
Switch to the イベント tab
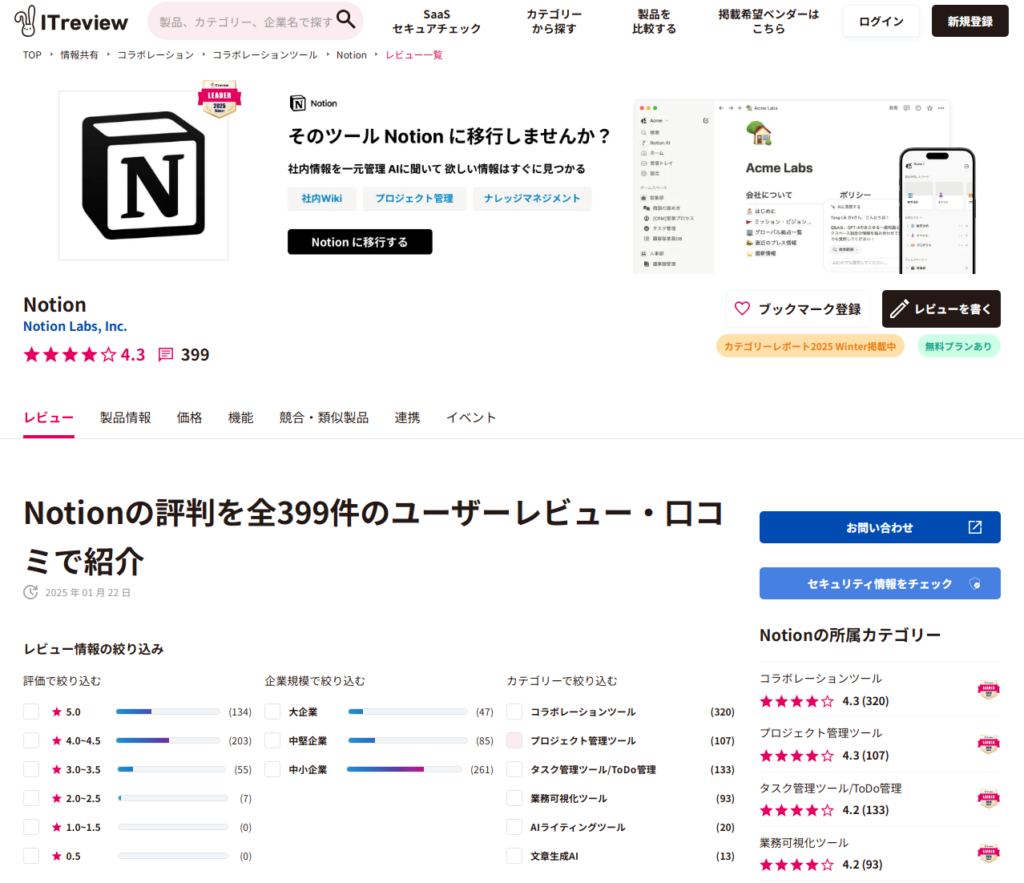472,418
